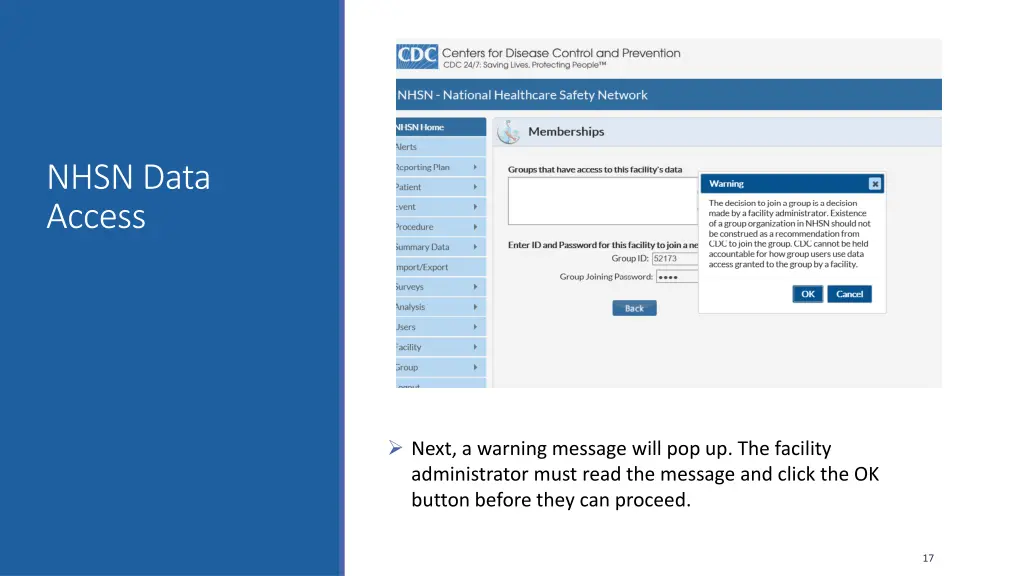This screenshot has width=1024, height=576.
Task: Open Group sidebar item
Action: click(x=441, y=367)
